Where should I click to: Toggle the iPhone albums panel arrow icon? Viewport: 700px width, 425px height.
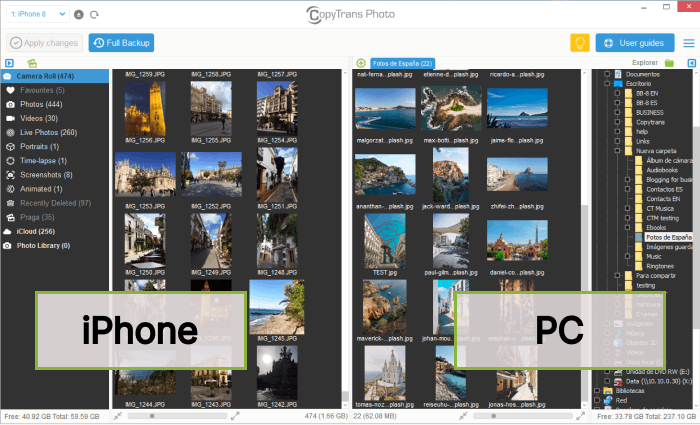9,63
